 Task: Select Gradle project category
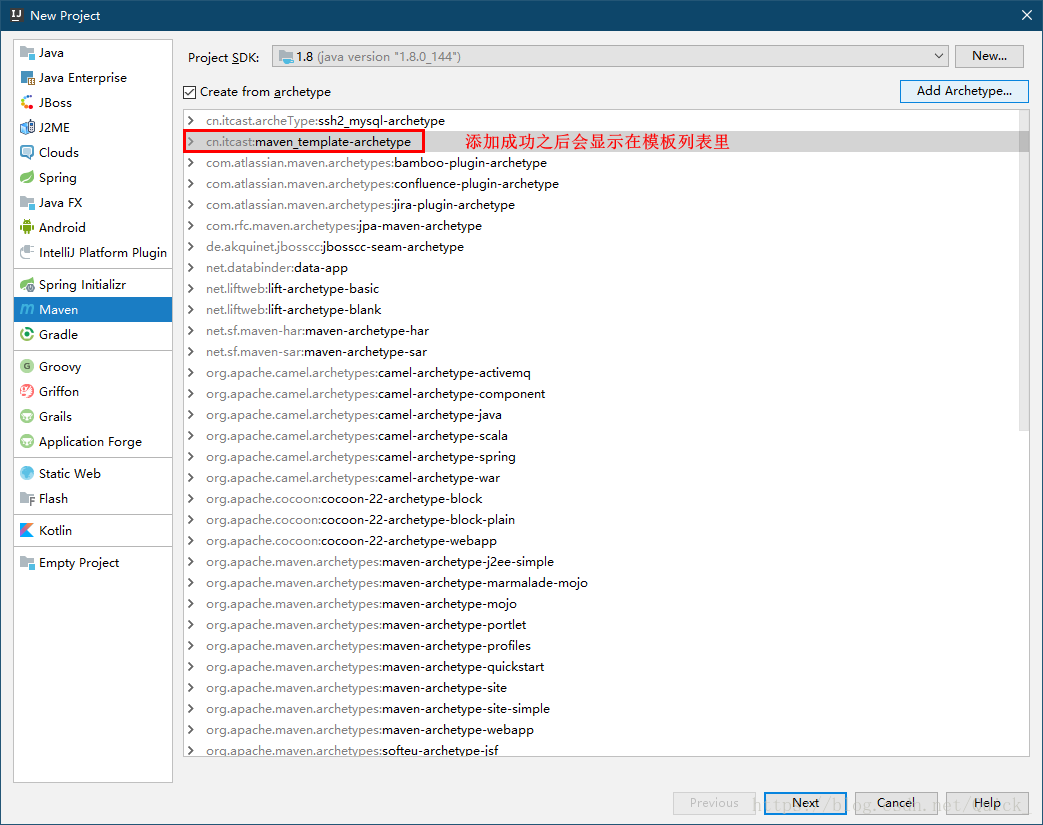tap(92, 335)
